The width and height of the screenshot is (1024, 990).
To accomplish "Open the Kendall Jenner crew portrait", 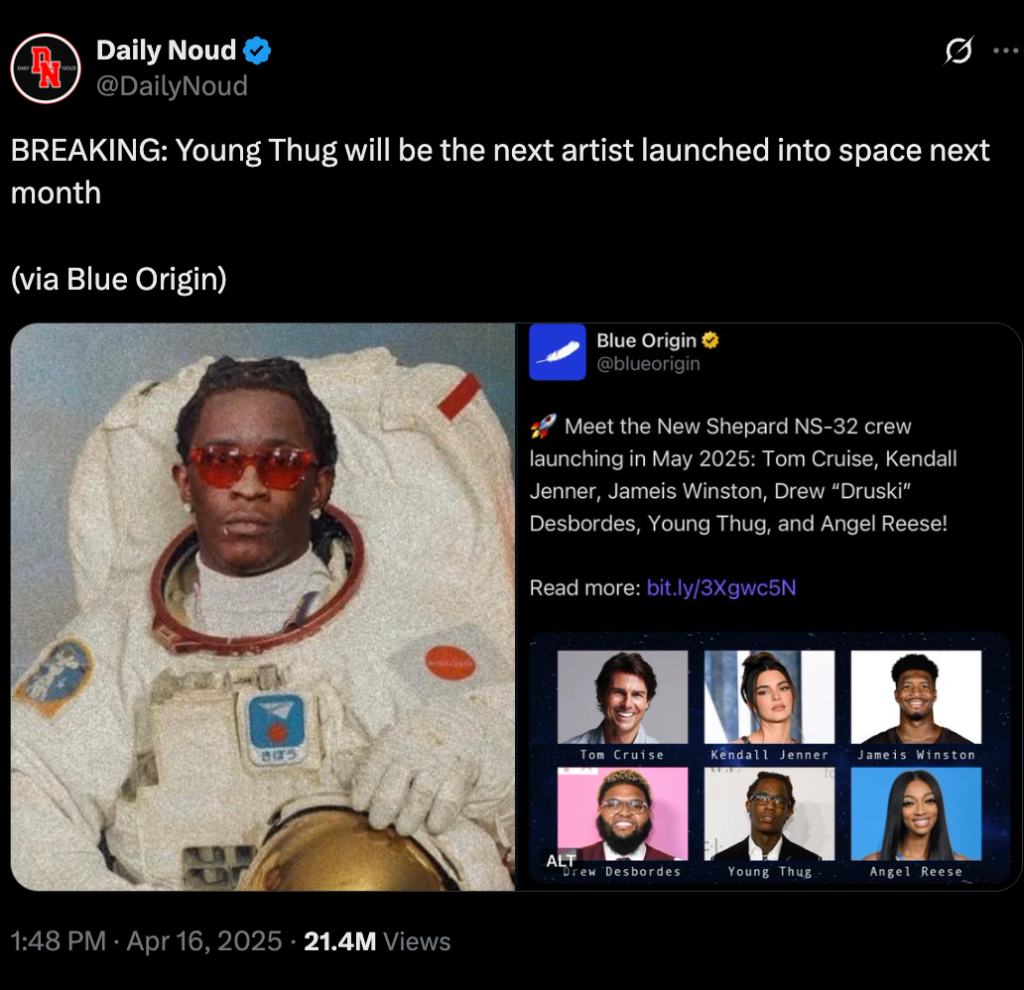I will tap(769, 697).
